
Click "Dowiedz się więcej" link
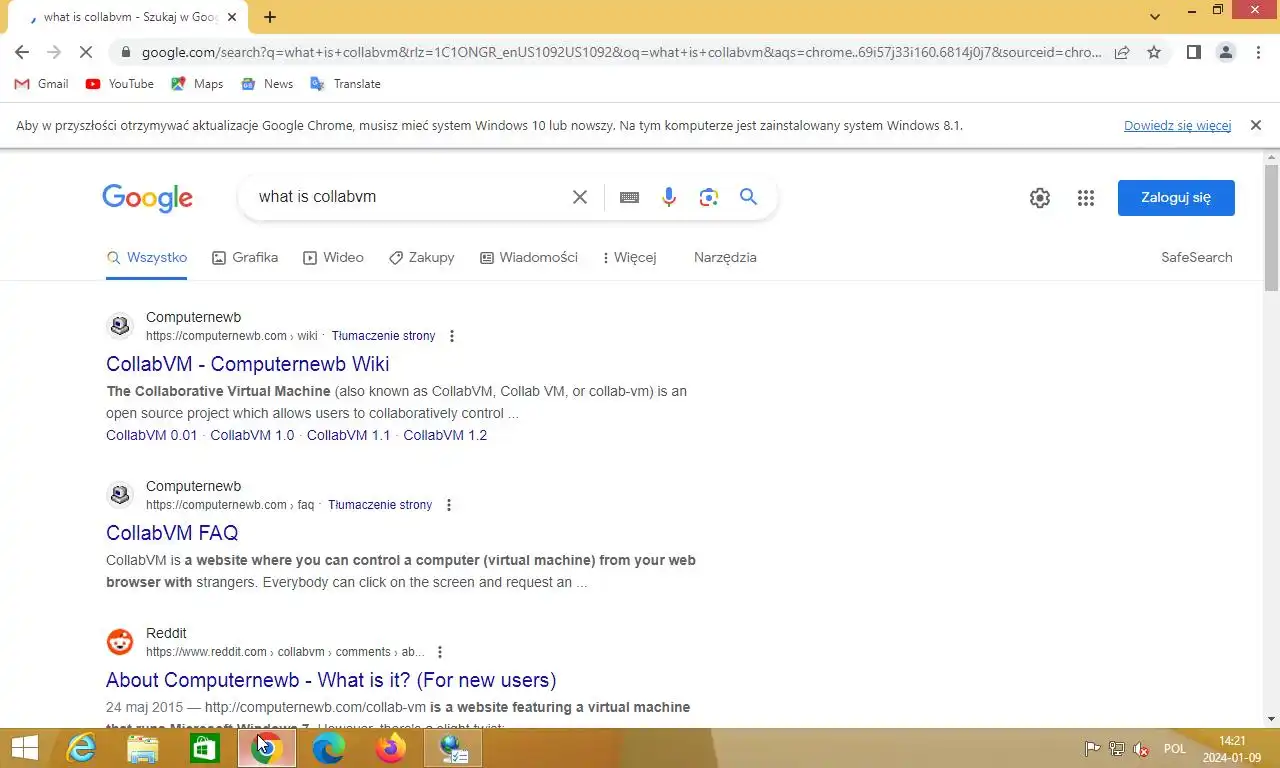pos(1177,126)
